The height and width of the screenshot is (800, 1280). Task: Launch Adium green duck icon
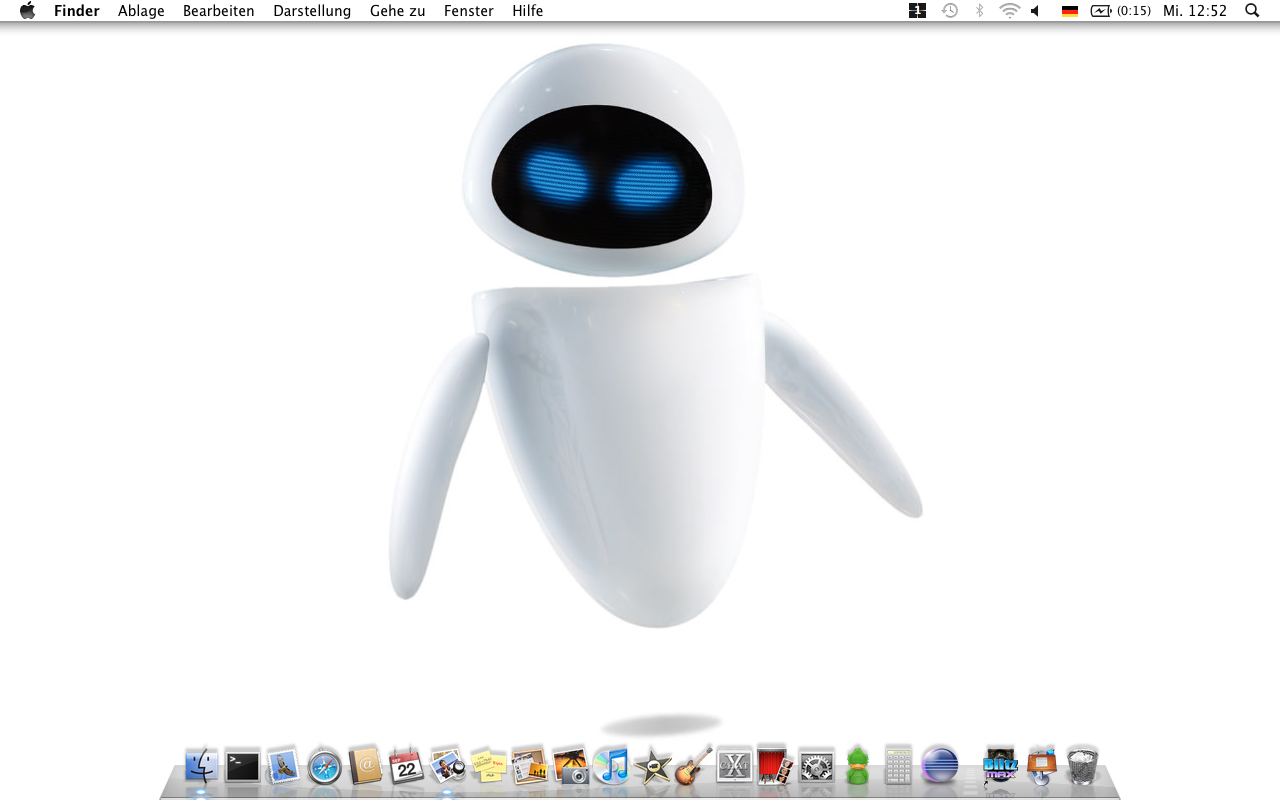point(857,766)
